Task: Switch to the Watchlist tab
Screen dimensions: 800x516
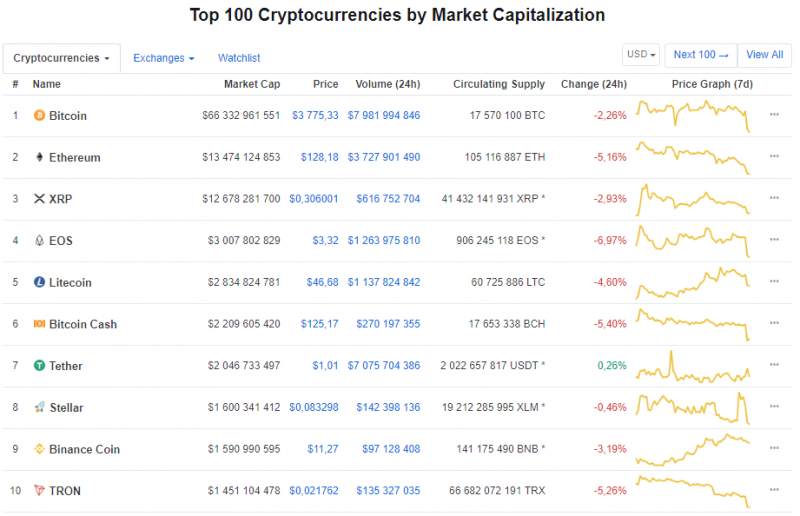Action: pos(239,58)
